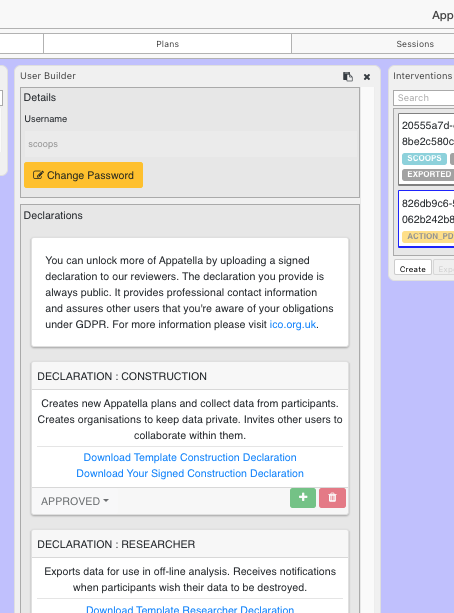Click the Create button in Interventions
454x613 pixels.
coord(413,269)
